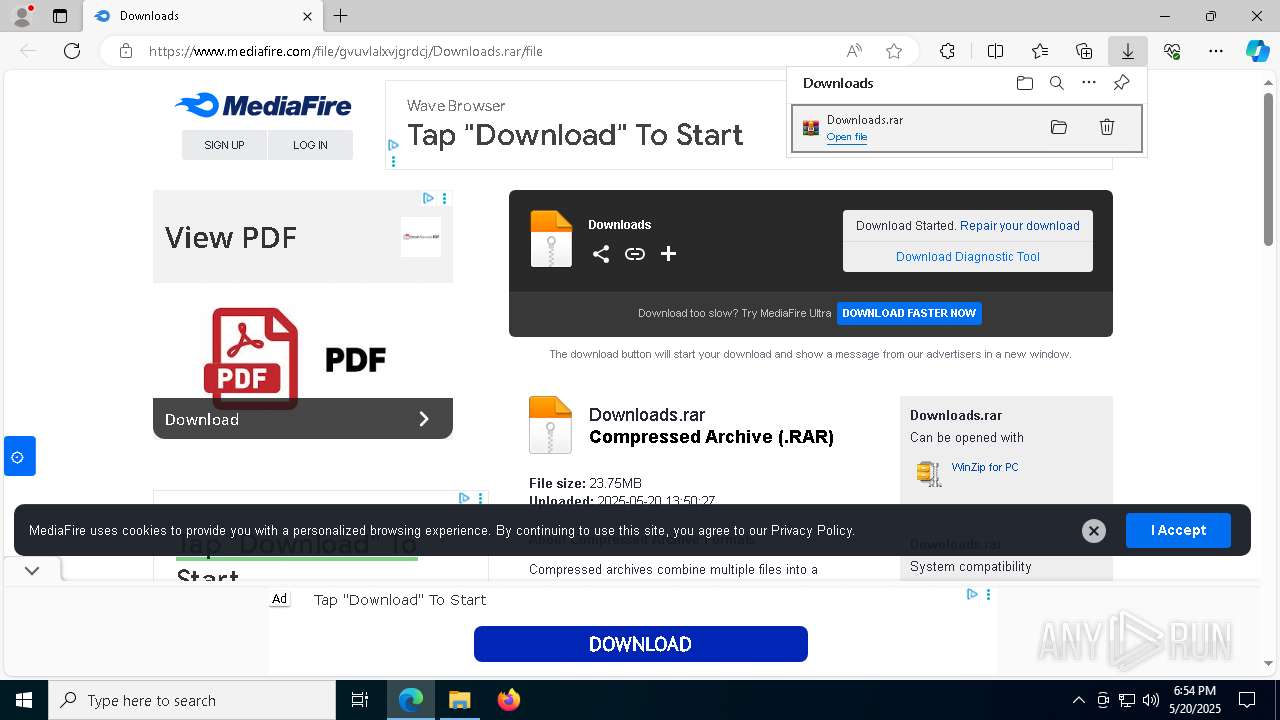Click the blue DOWNLOAD ad button
Screen dimensions: 1280x720
[640, 644]
